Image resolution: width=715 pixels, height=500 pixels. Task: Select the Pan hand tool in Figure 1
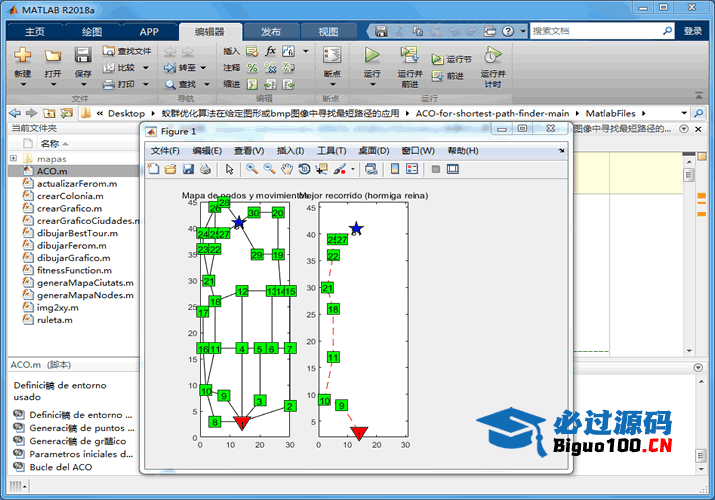(287, 169)
